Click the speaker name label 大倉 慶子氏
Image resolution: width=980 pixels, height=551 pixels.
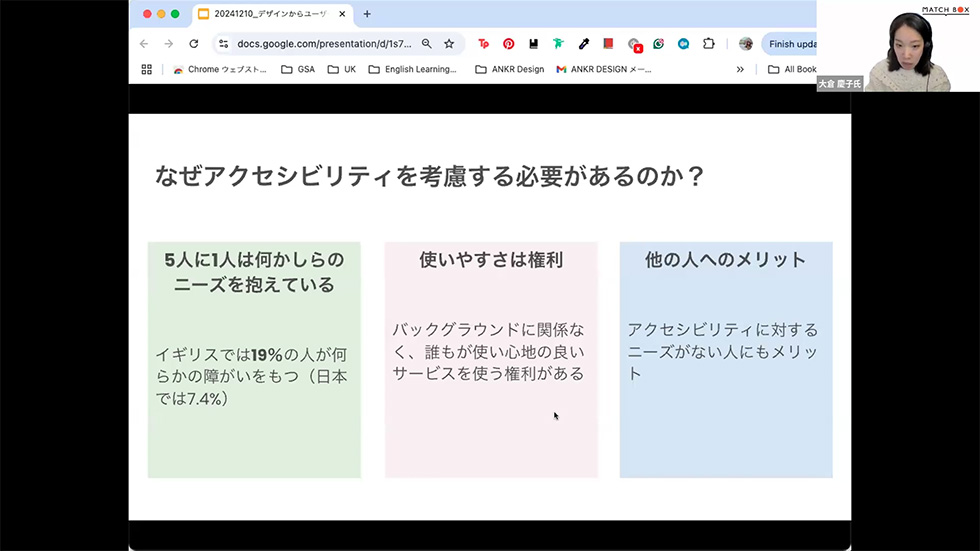(x=839, y=84)
